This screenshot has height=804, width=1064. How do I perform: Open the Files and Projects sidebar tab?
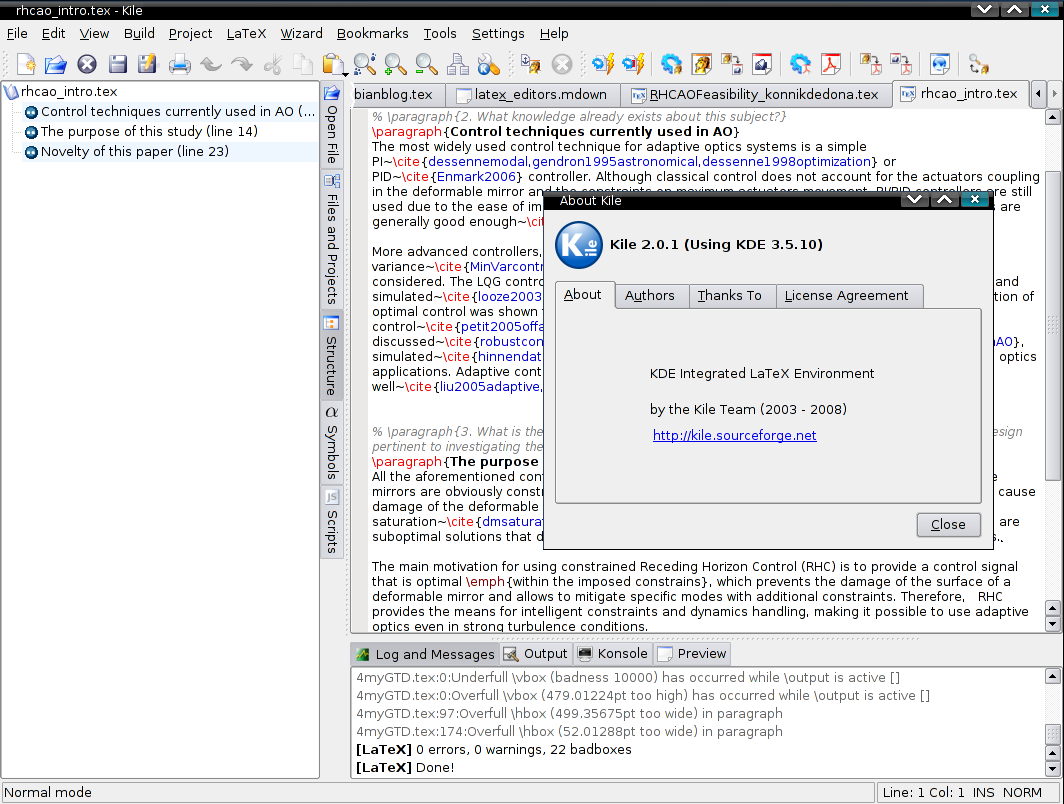coord(332,240)
